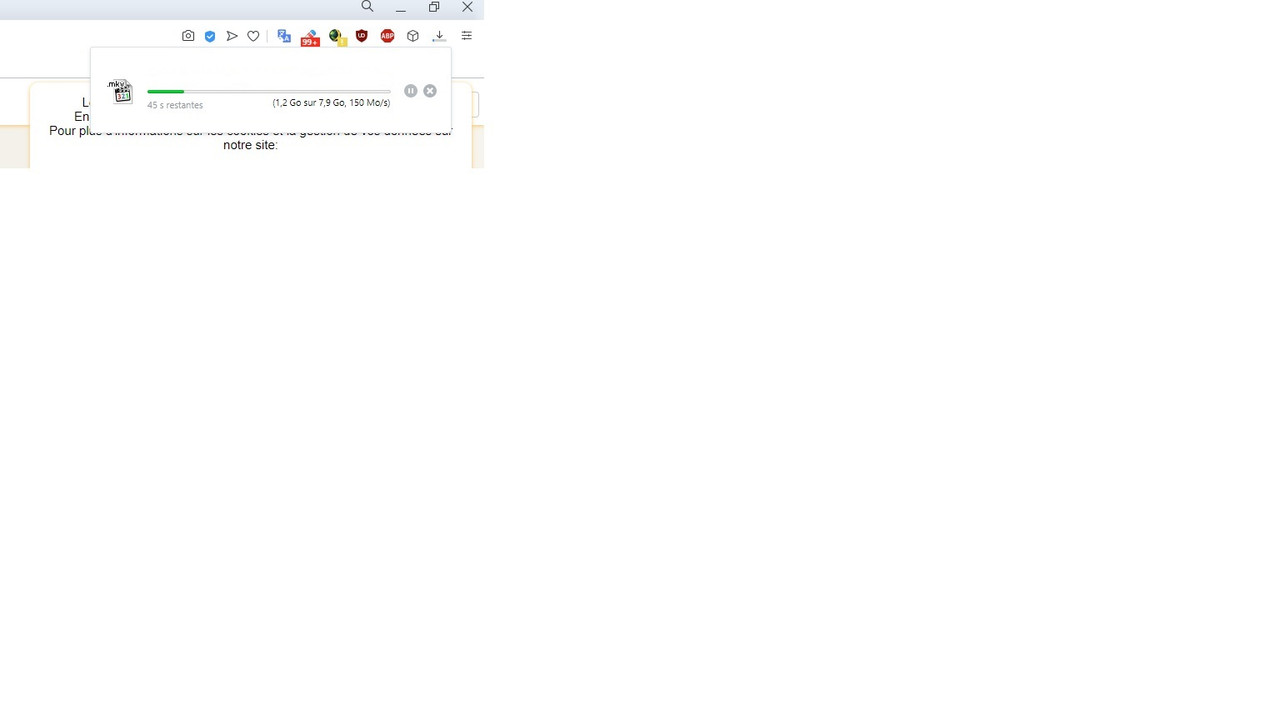
Task: Click the green download progress bar
Action: (x=269, y=91)
